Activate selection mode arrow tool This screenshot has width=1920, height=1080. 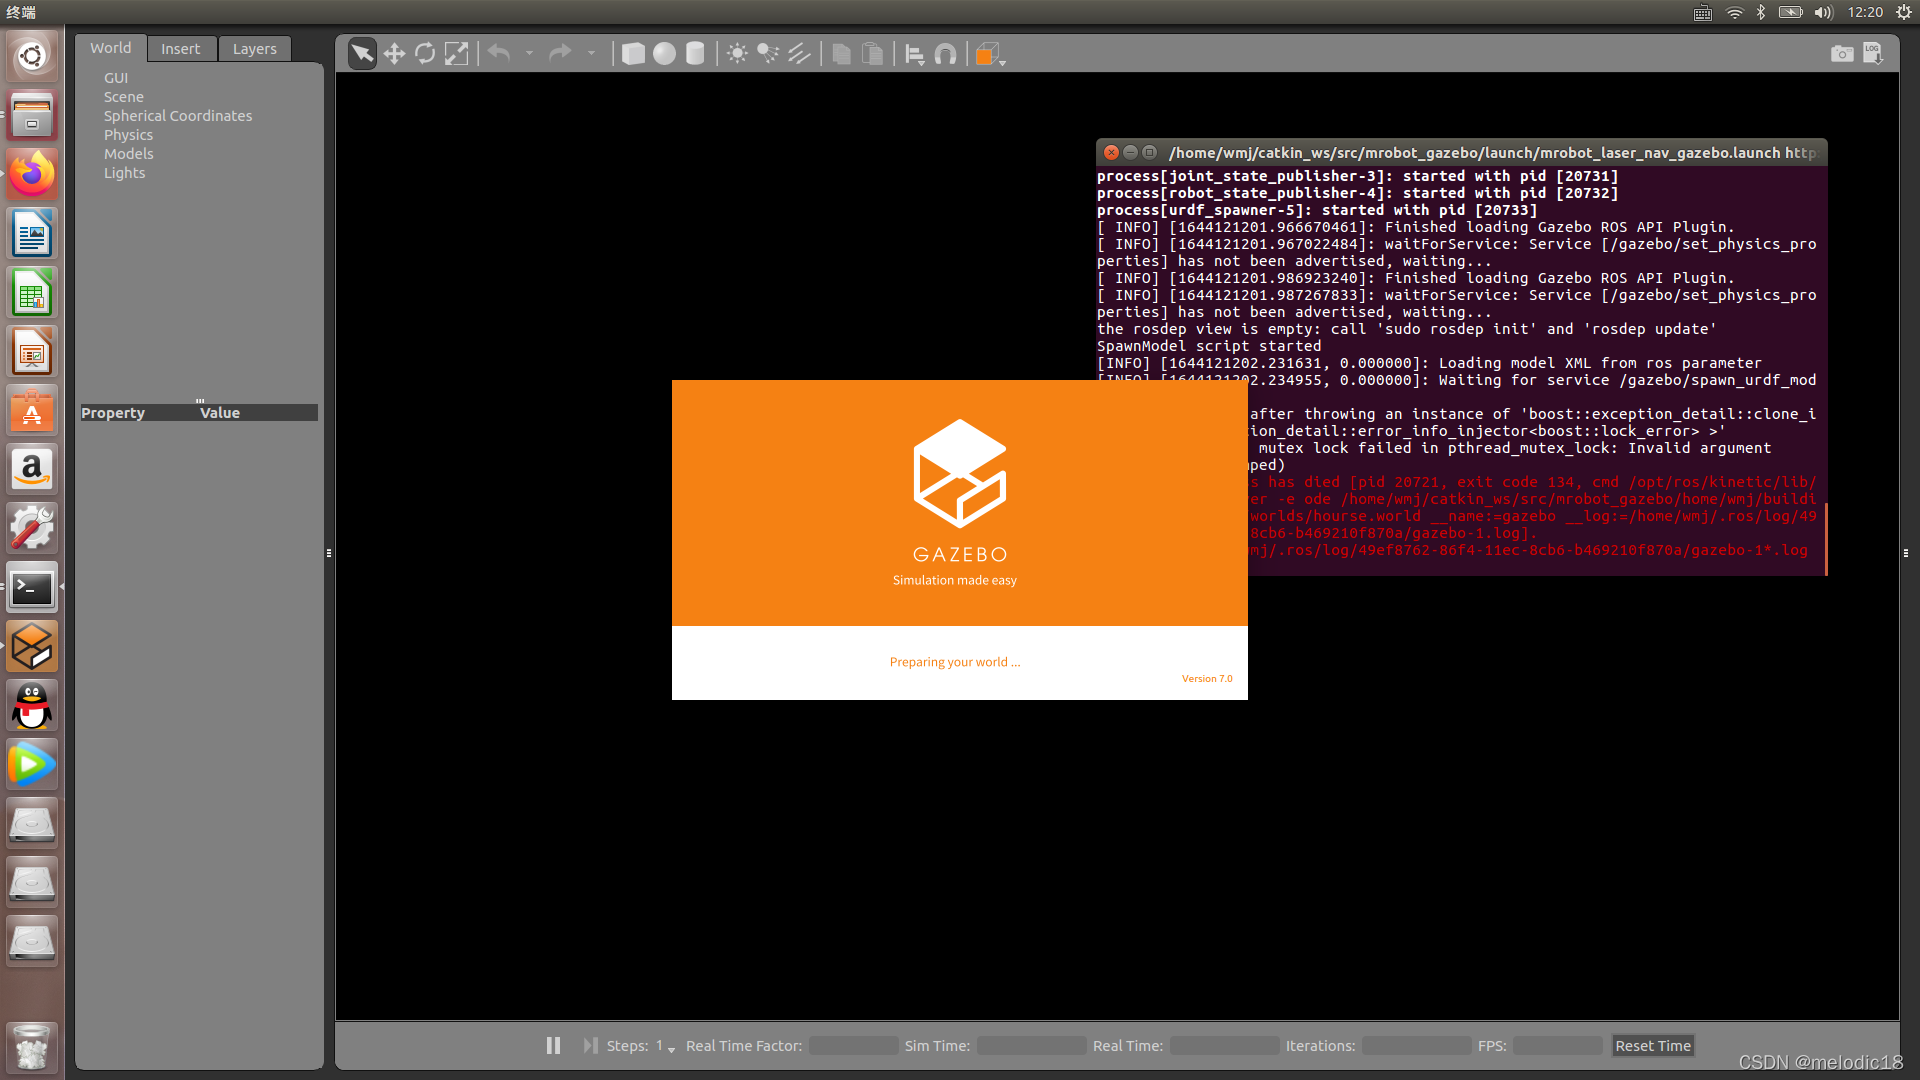point(362,54)
